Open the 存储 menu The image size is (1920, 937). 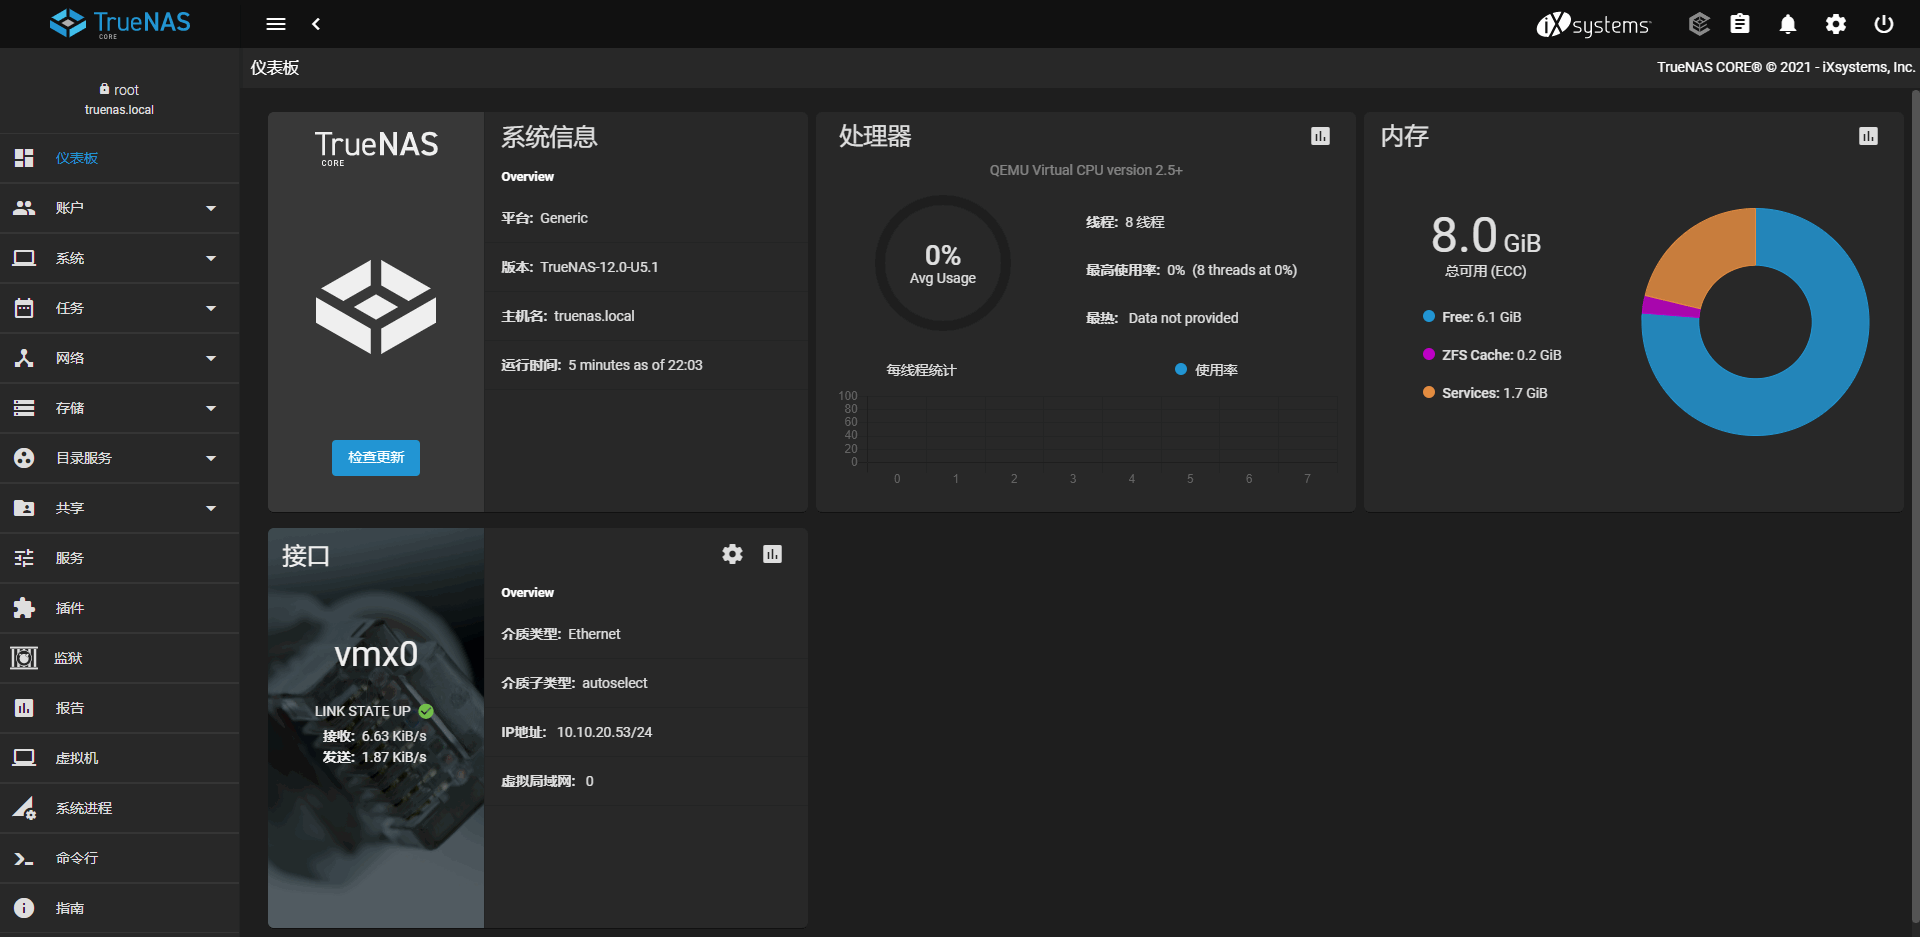point(120,408)
